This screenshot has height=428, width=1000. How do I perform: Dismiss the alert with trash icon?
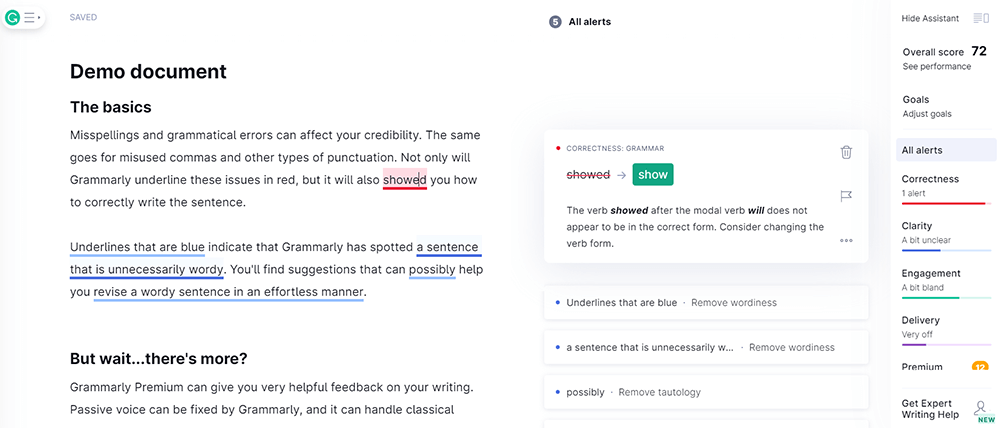[846, 152]
